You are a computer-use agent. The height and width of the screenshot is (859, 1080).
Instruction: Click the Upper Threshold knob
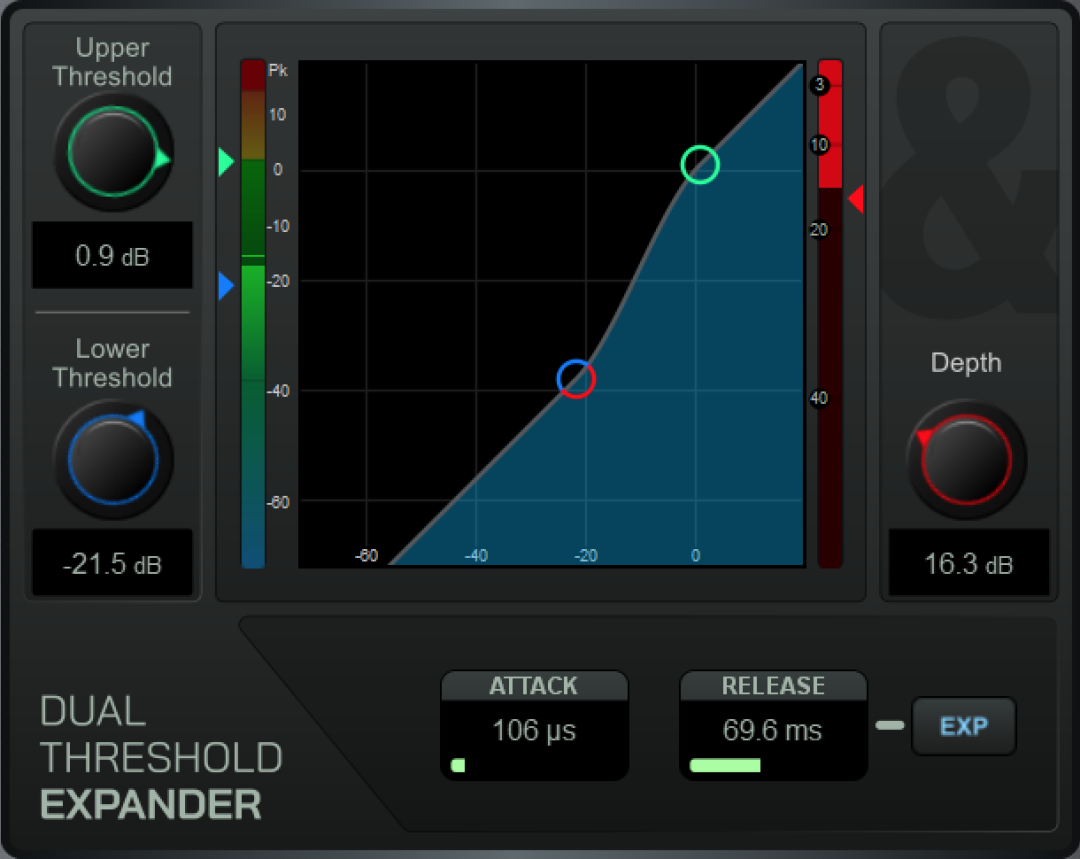112,152
